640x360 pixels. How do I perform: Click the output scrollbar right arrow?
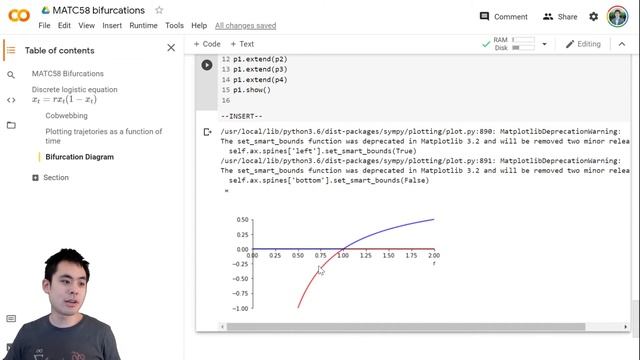click(x=625, y=327)
